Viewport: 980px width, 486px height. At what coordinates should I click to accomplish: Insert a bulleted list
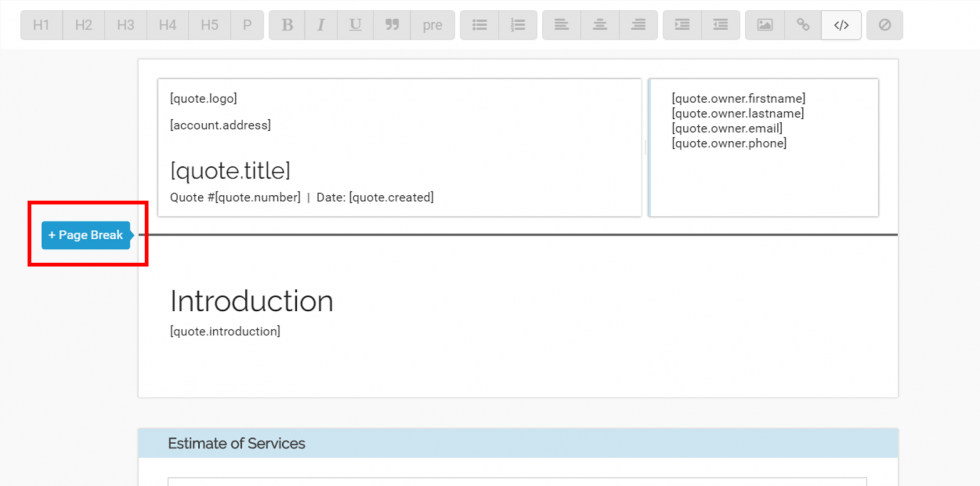coord(479,25)
